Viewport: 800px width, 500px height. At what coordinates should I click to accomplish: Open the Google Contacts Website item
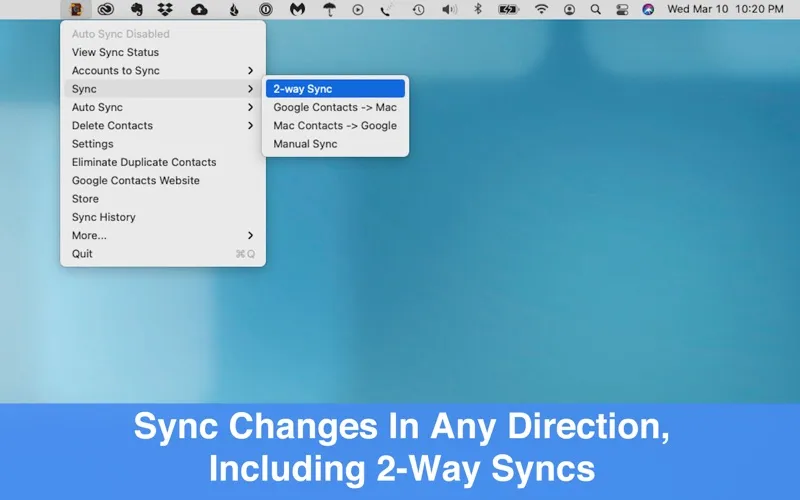click(136, 181)
